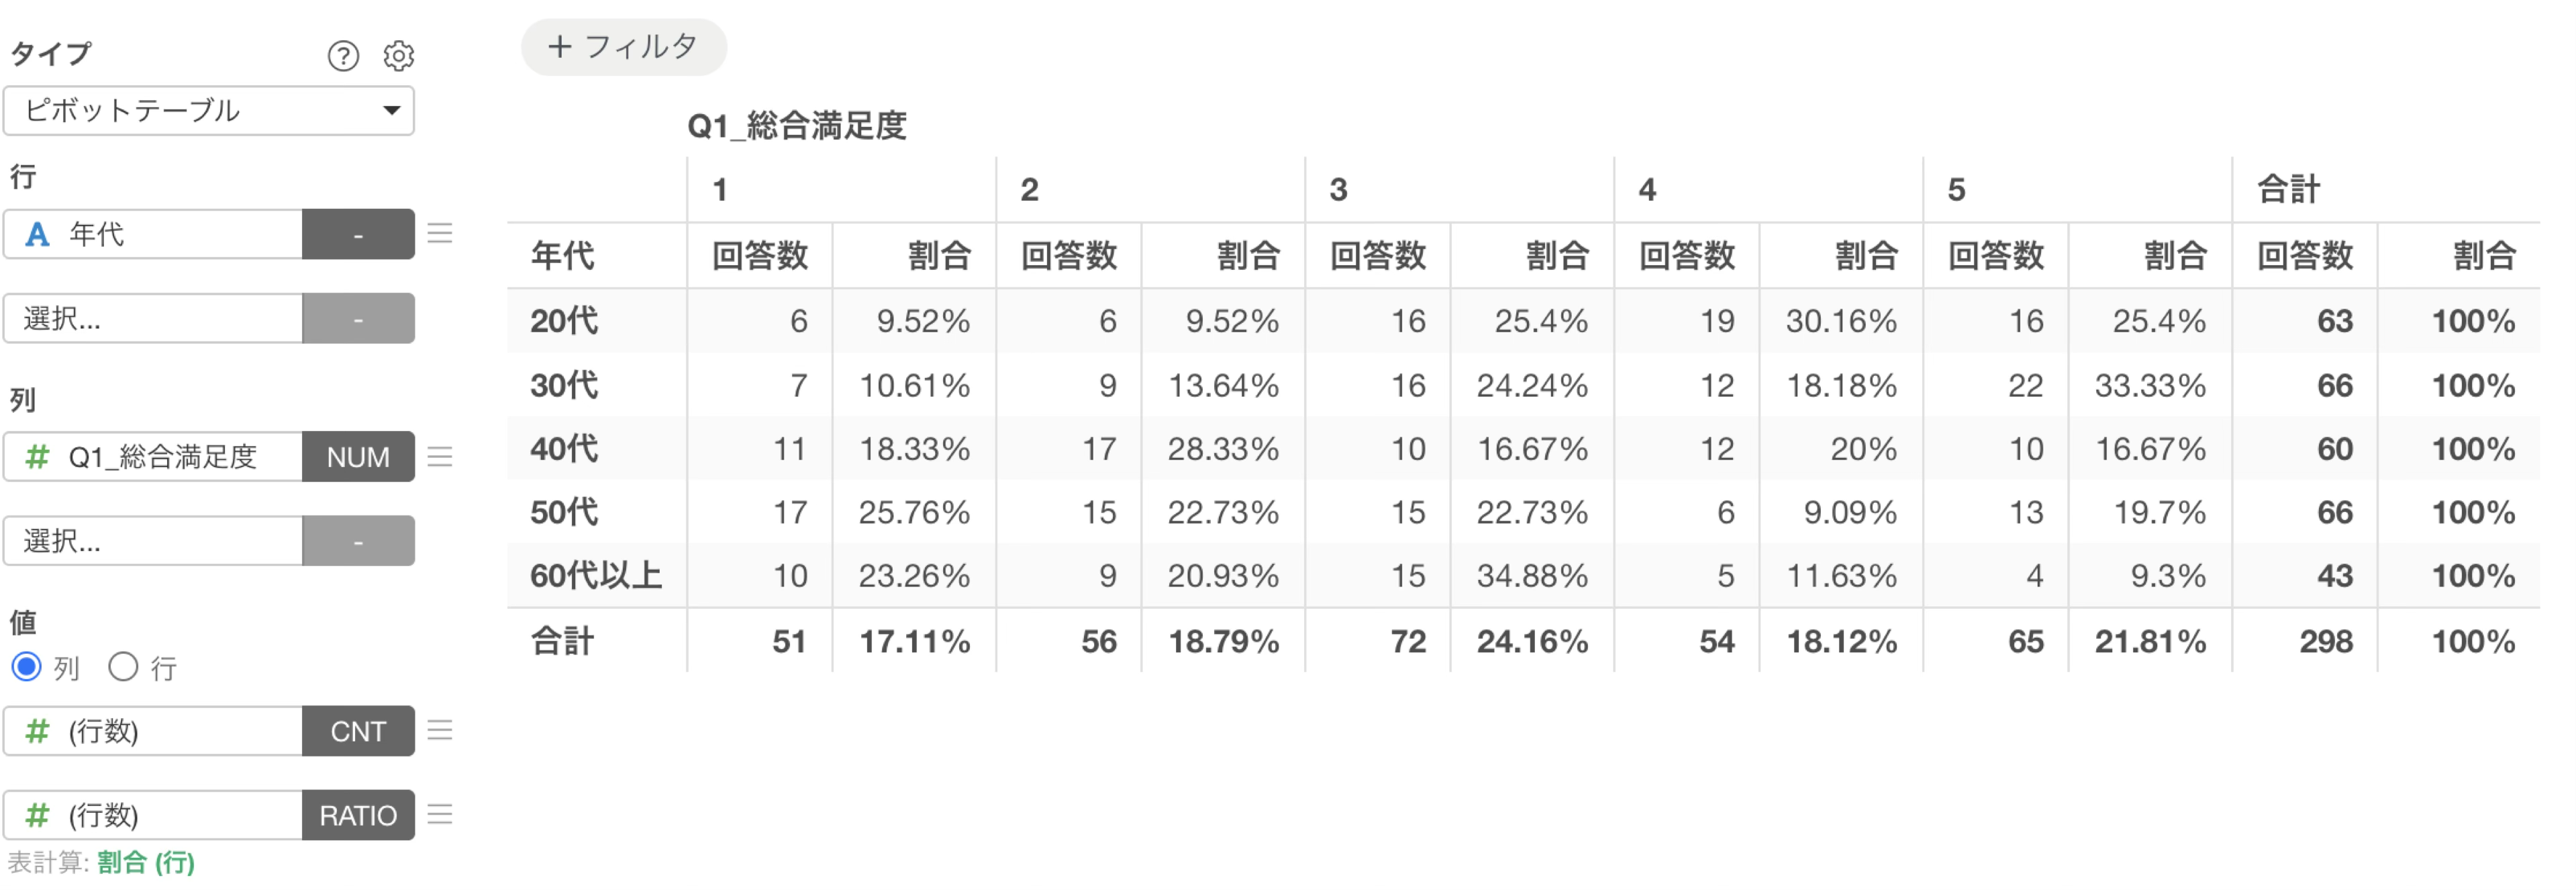Open the CNT aggregation dropdown

358,731
